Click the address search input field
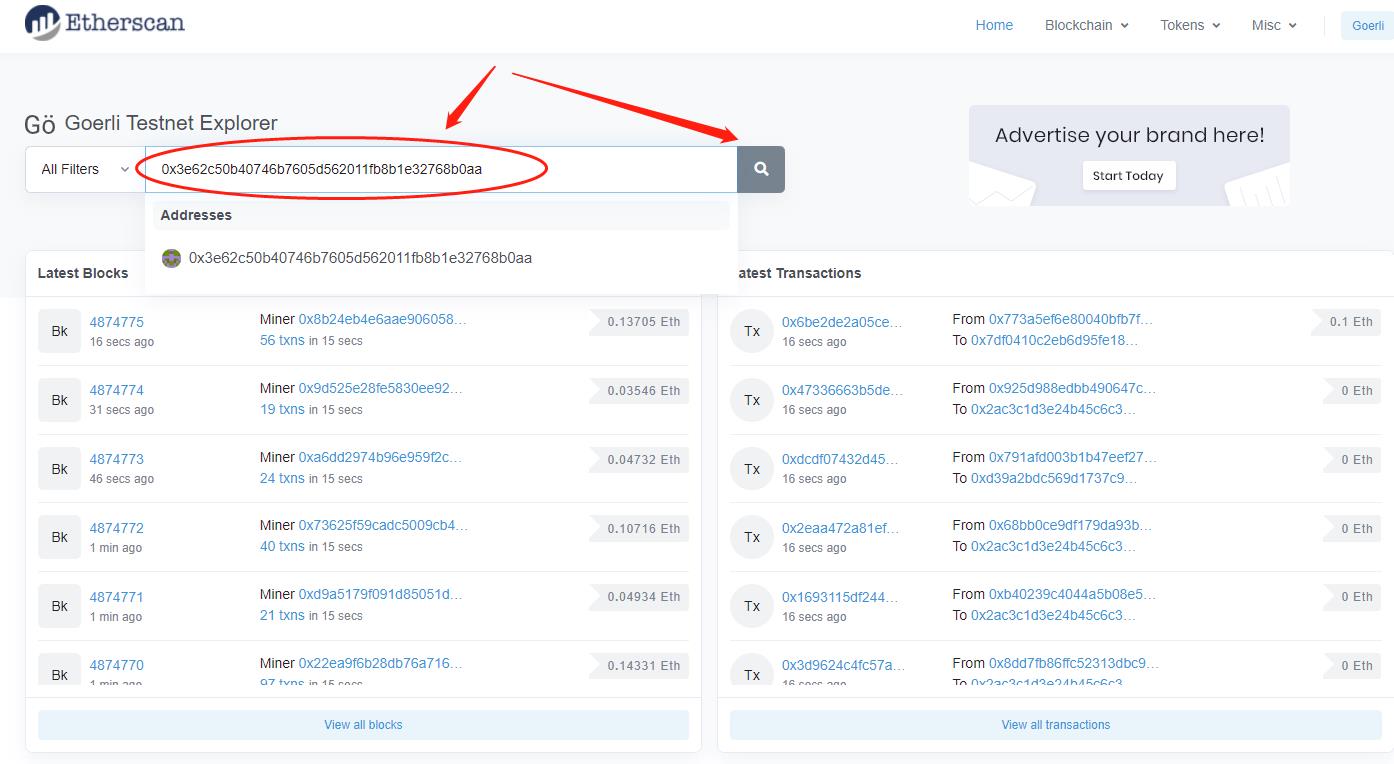This screenshot has height=764, width=1394. [441, 169]
